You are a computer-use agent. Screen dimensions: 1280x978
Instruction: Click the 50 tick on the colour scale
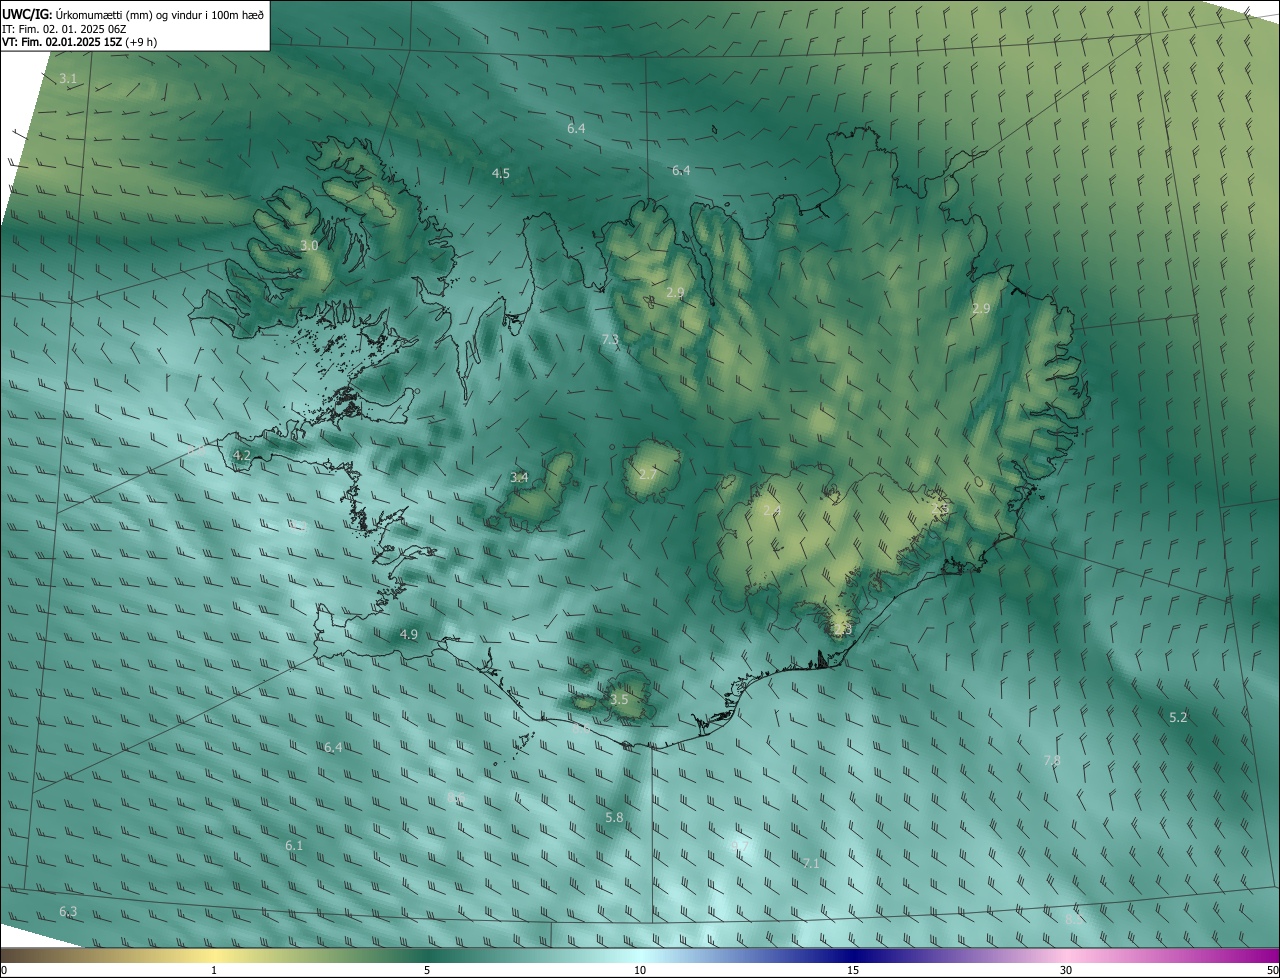pyautogui.click(x=1272, y=971)
